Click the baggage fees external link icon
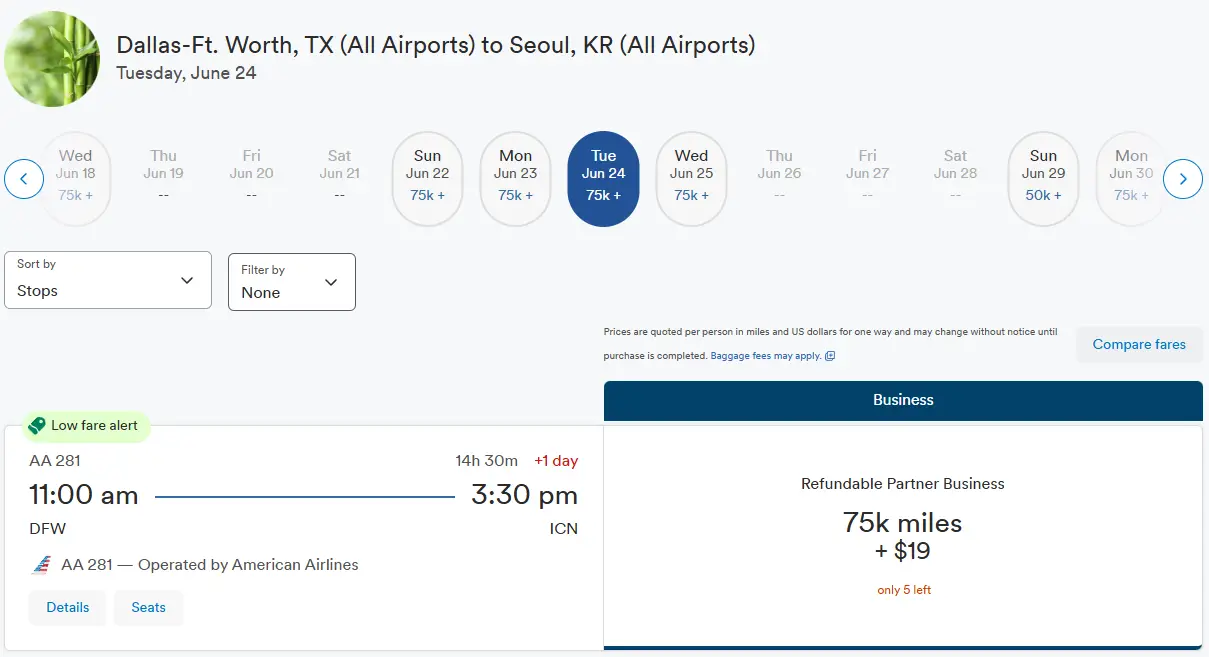The image size is (1209, 657). pos(830,356)
